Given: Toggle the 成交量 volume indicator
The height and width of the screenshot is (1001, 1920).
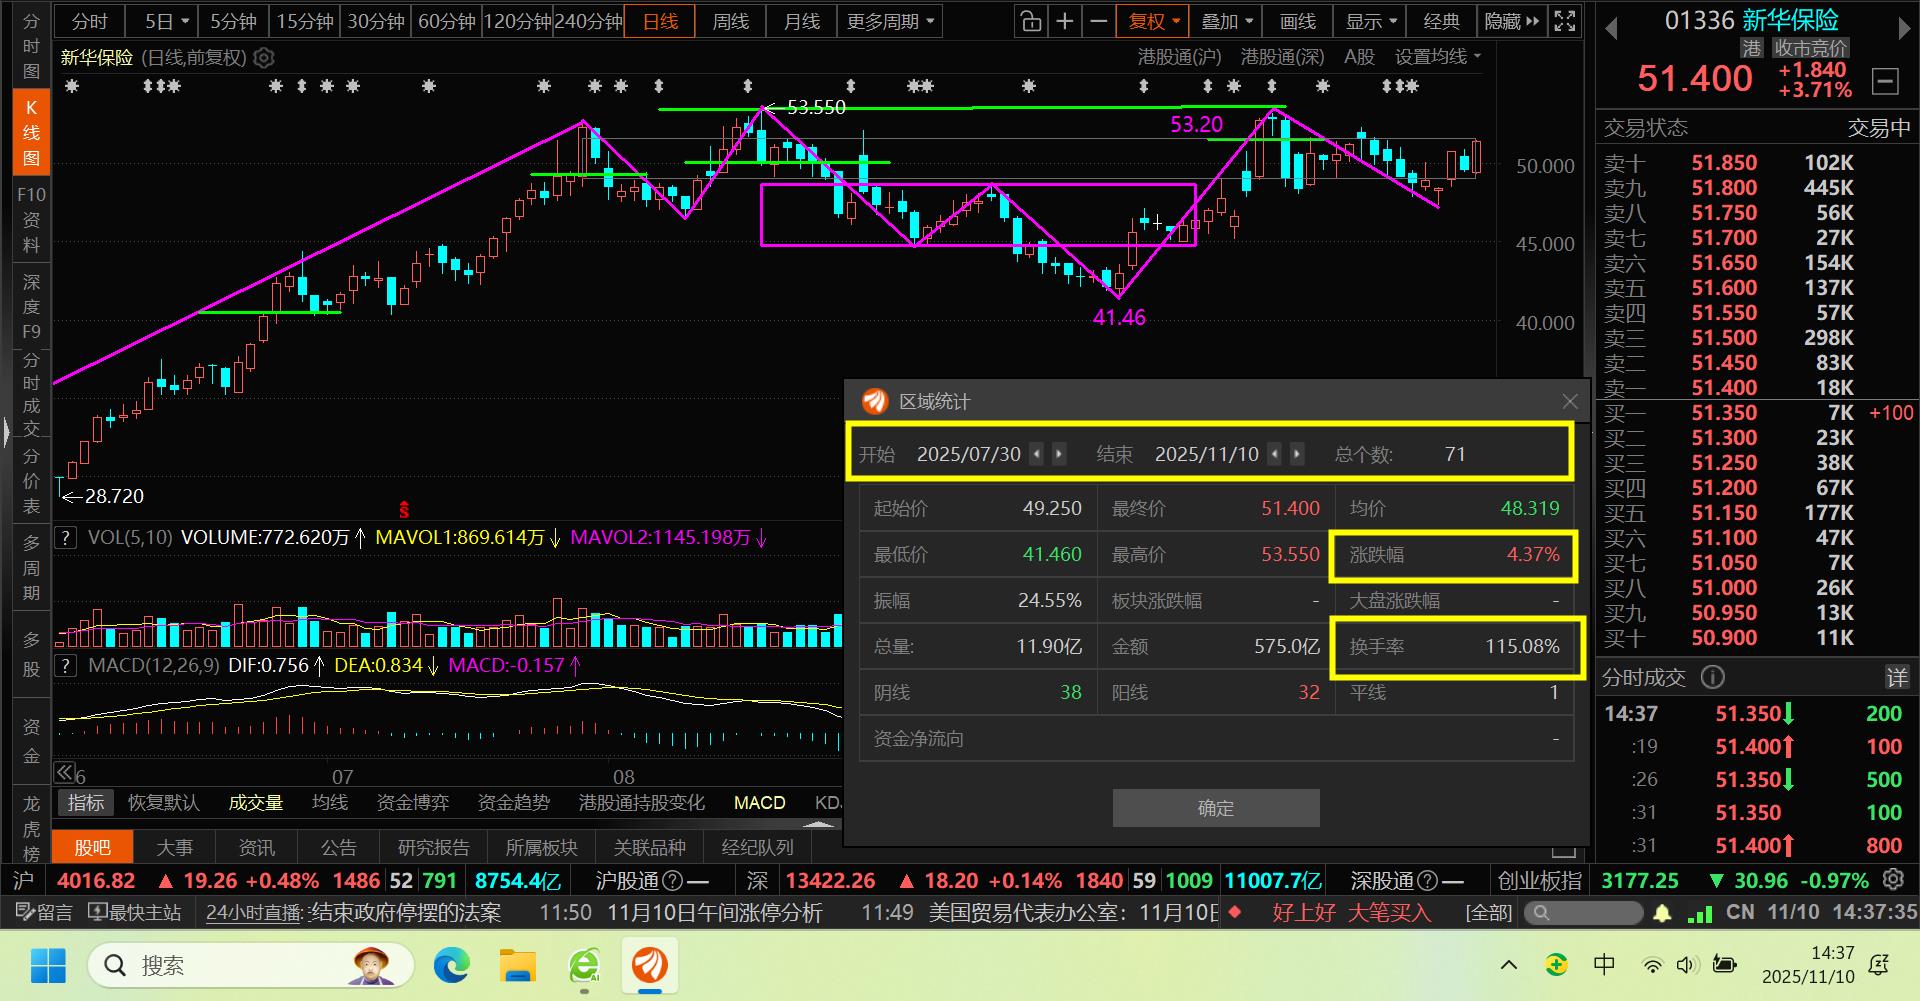Looking at the screenshot, I should pos(256,803).
